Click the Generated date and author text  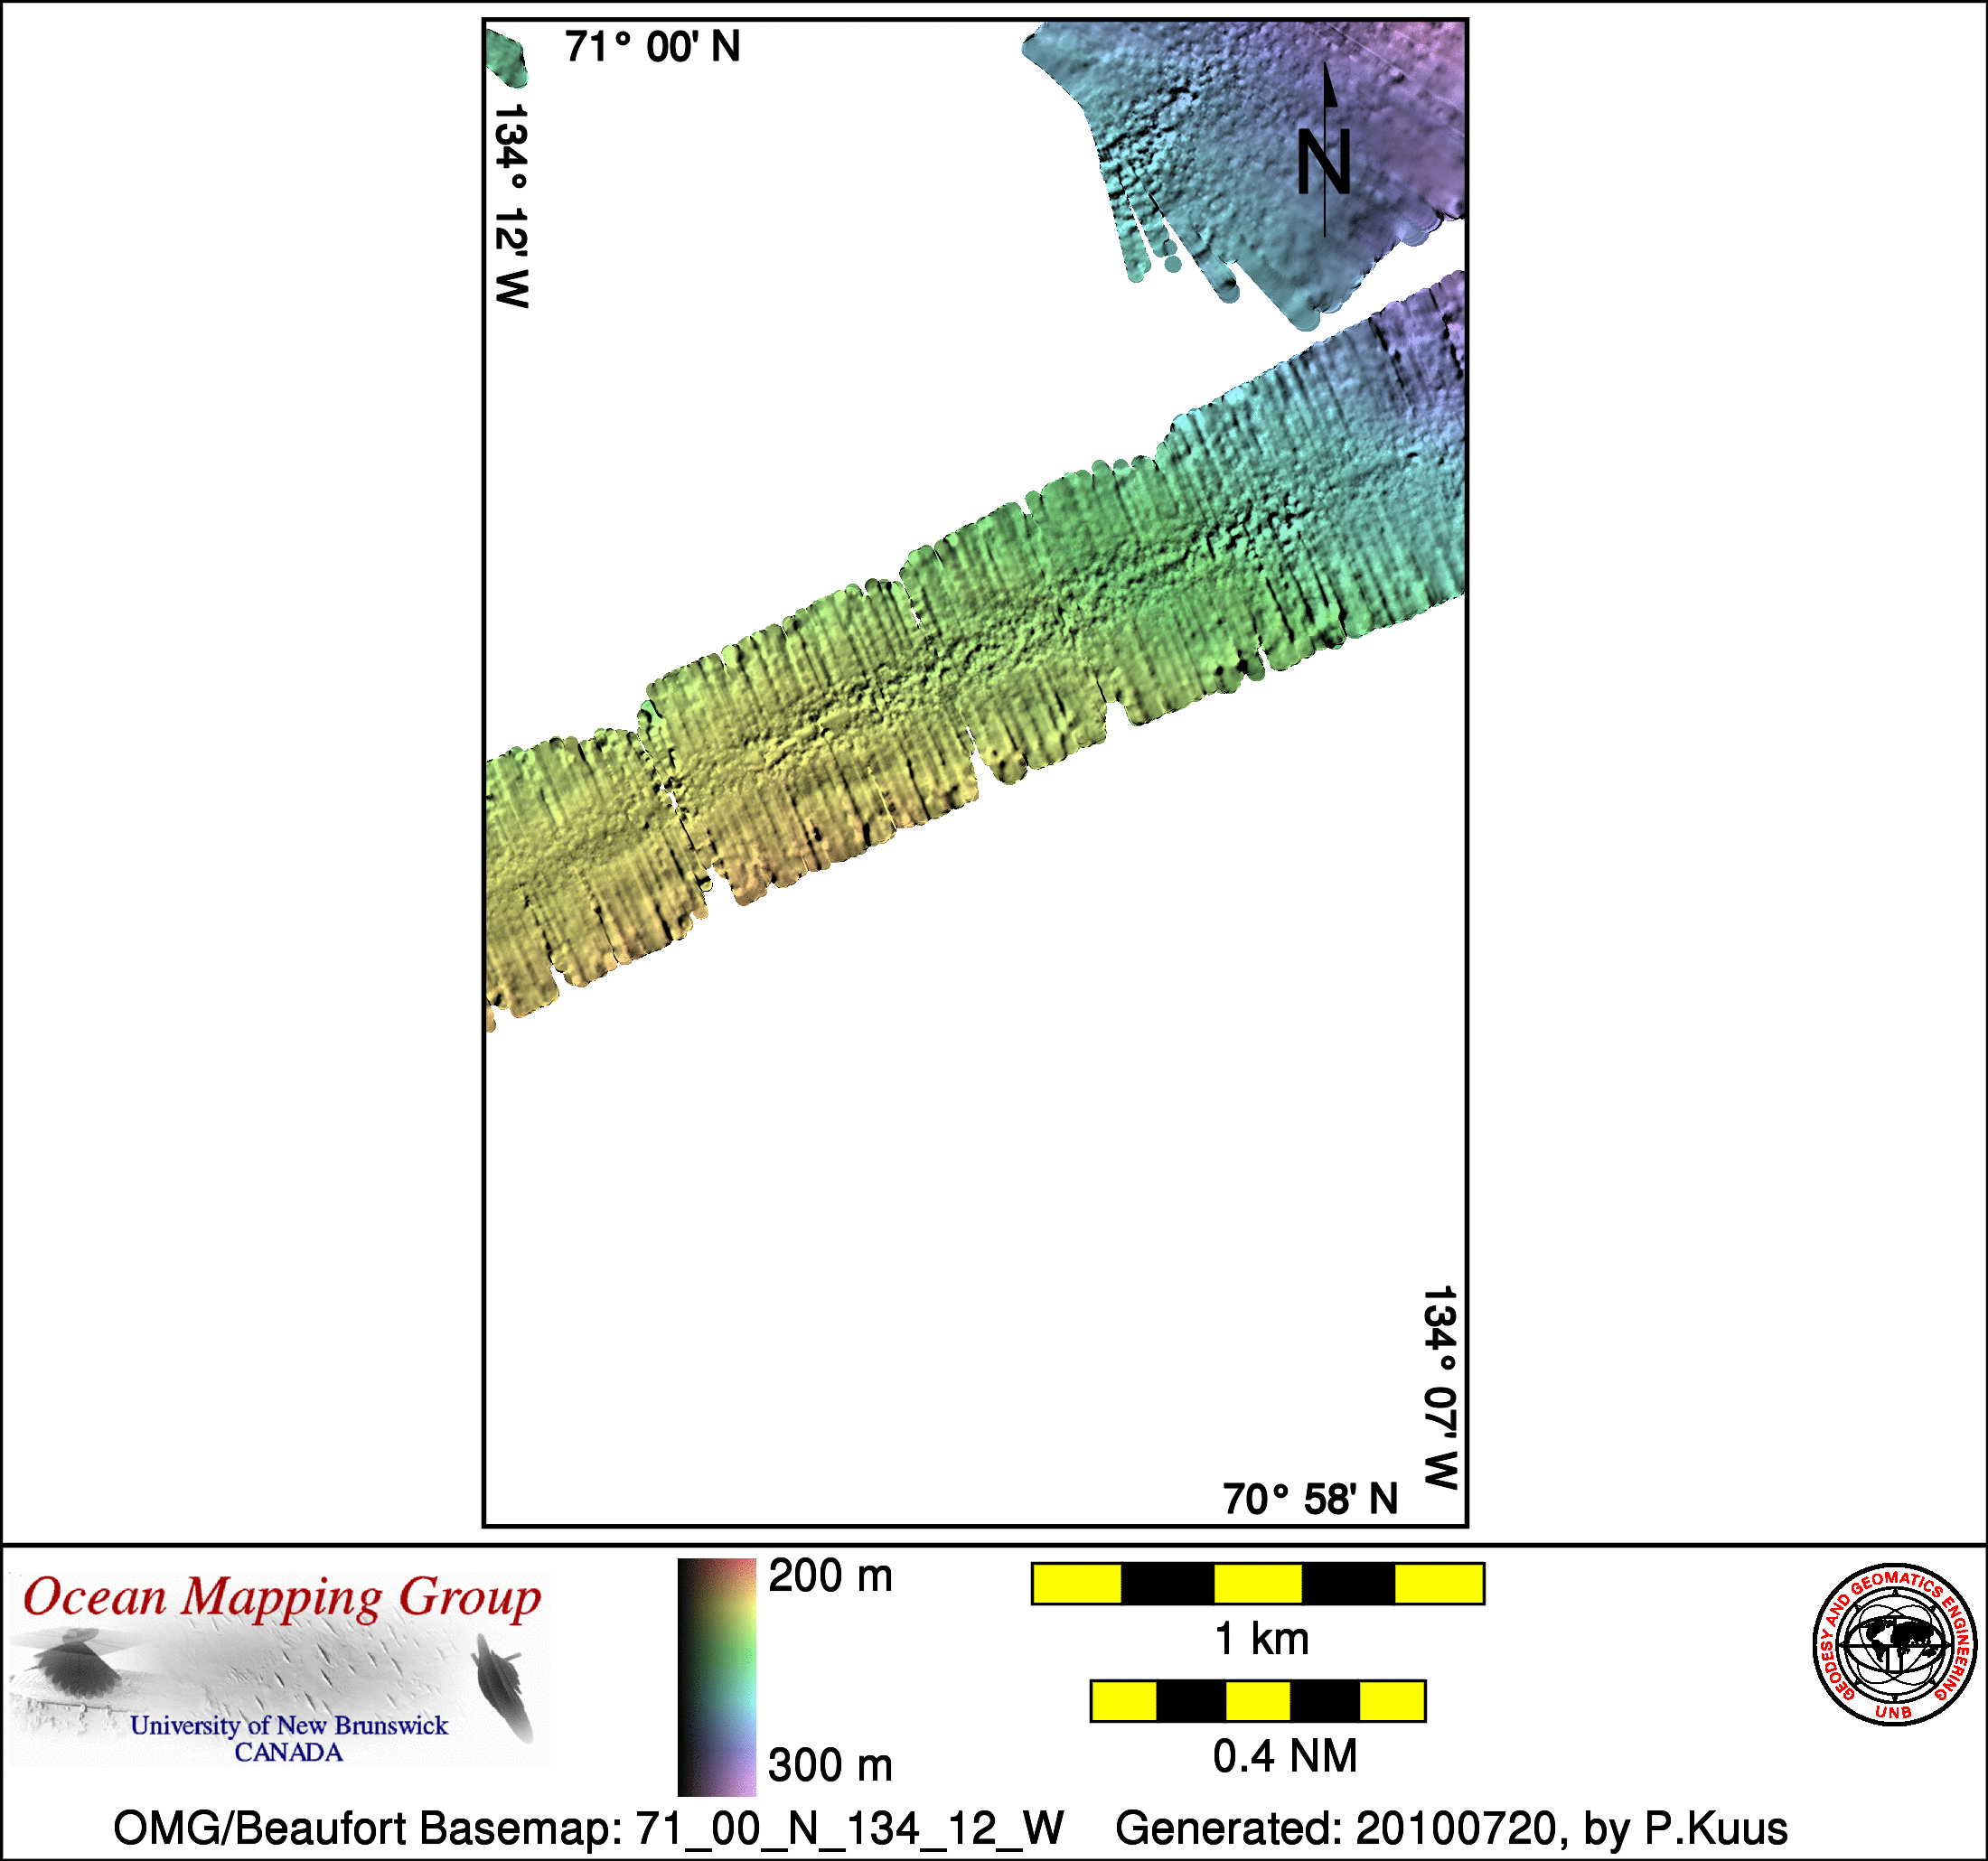coord(1451,1828)
